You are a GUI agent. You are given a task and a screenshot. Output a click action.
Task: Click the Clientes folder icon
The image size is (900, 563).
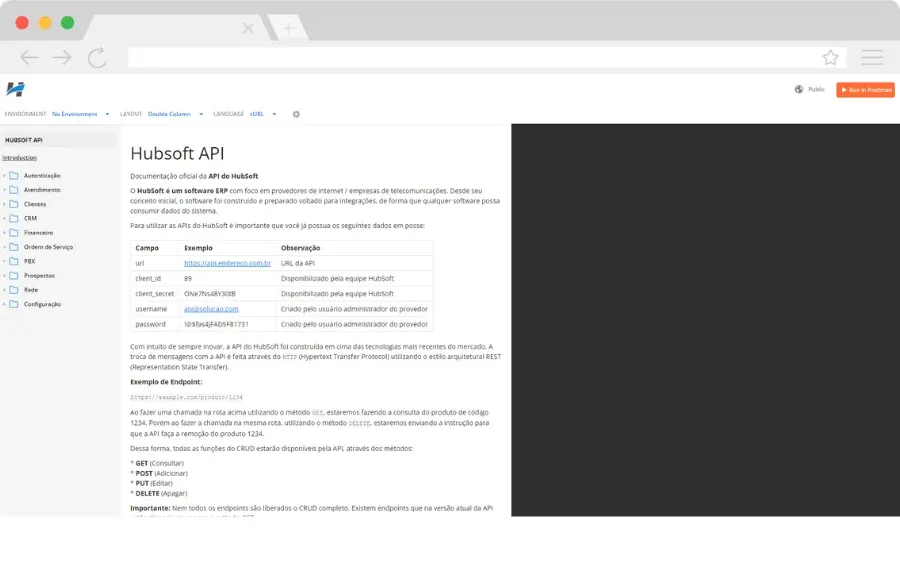click(14, 204)
